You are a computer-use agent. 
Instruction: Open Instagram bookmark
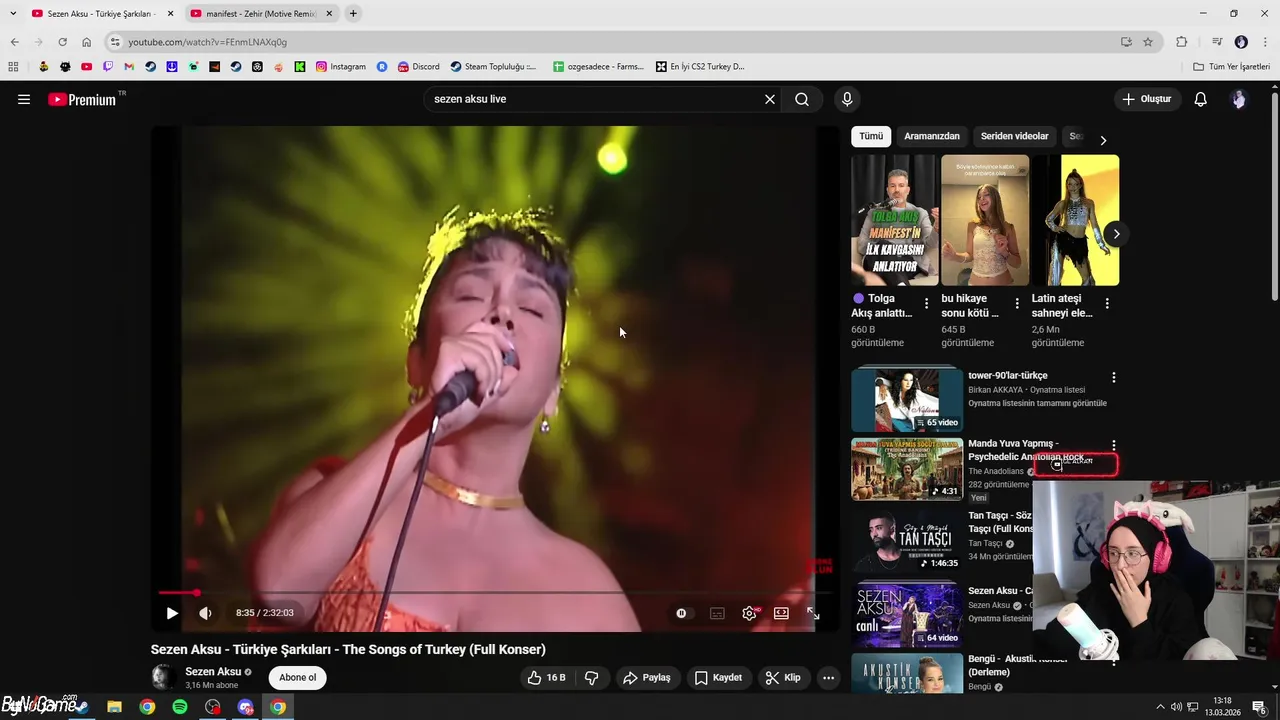[x=341, y=67]
